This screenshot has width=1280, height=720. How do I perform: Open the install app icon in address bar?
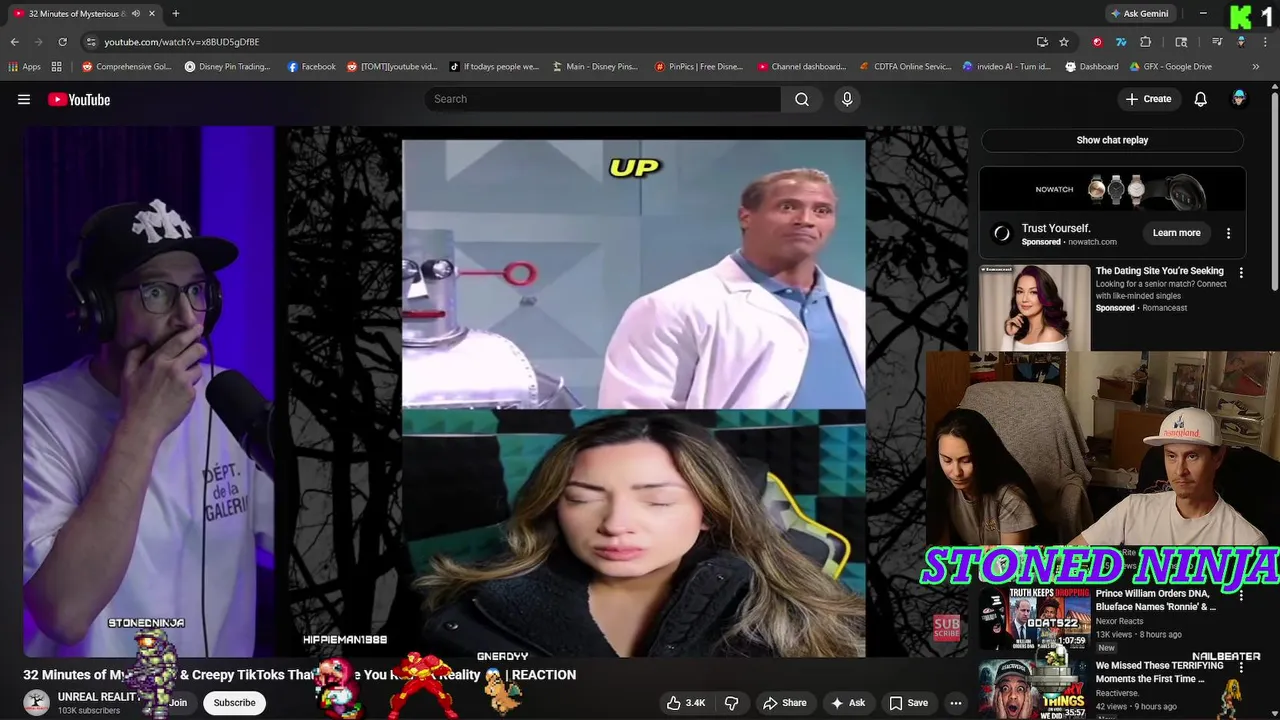[x=1042, y=42]
